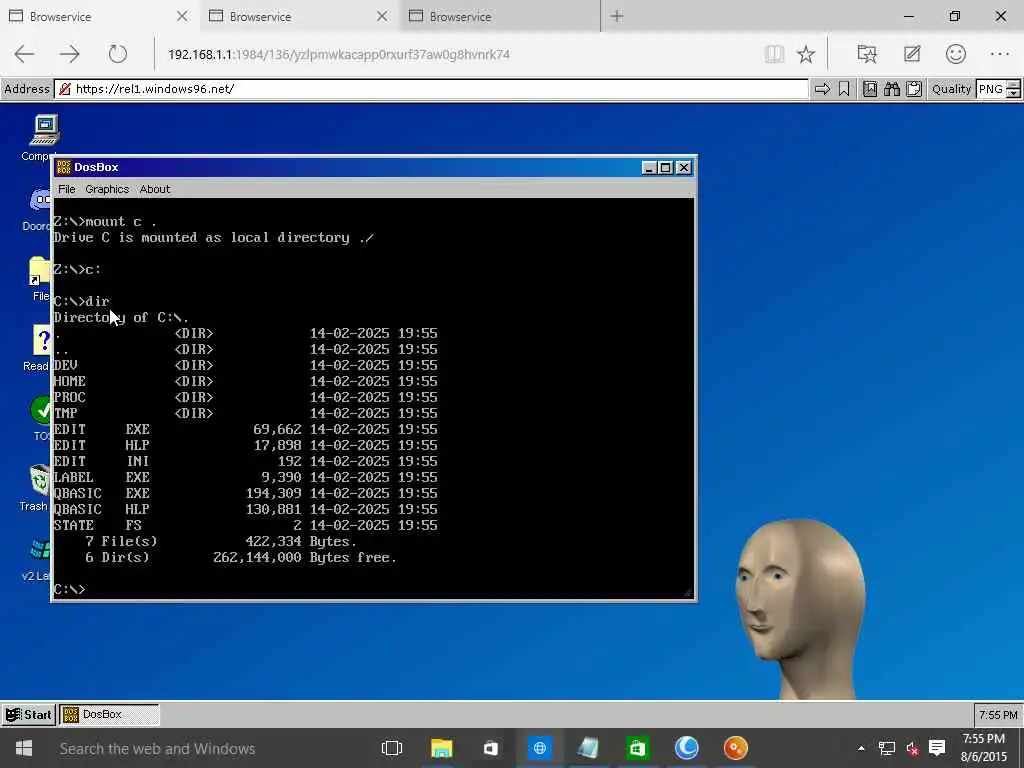1024x768 pixels.
Task: Click the Windows 10 clock showing 8/6/2015
Action: pyautogui.click(x=984, y=748)
